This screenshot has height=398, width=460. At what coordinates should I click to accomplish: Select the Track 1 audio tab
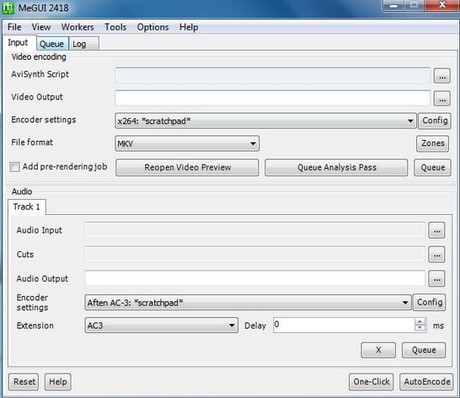[27, 207]
